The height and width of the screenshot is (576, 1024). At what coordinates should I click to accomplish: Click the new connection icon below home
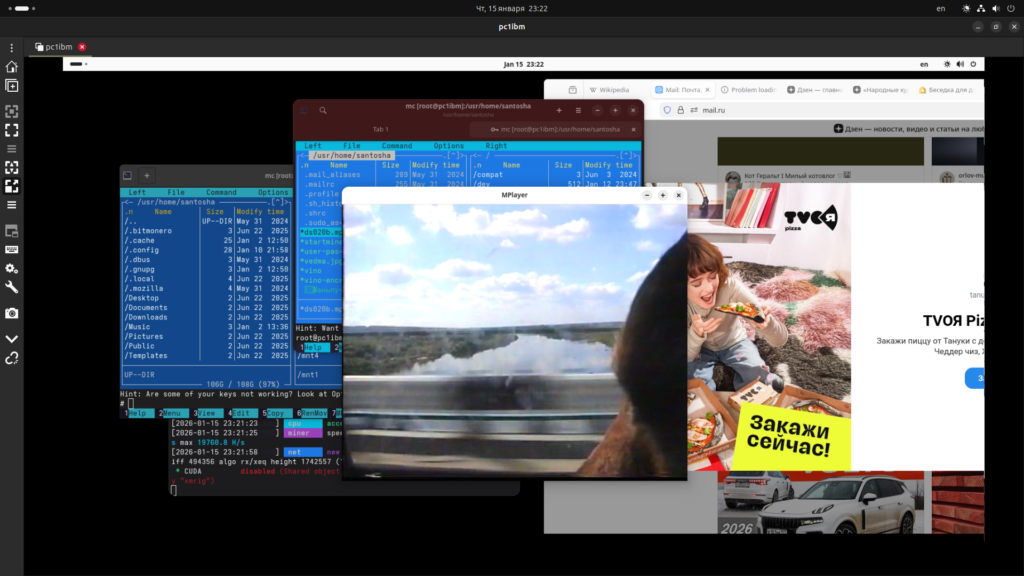pyautogui.click(x=12, y=86)
